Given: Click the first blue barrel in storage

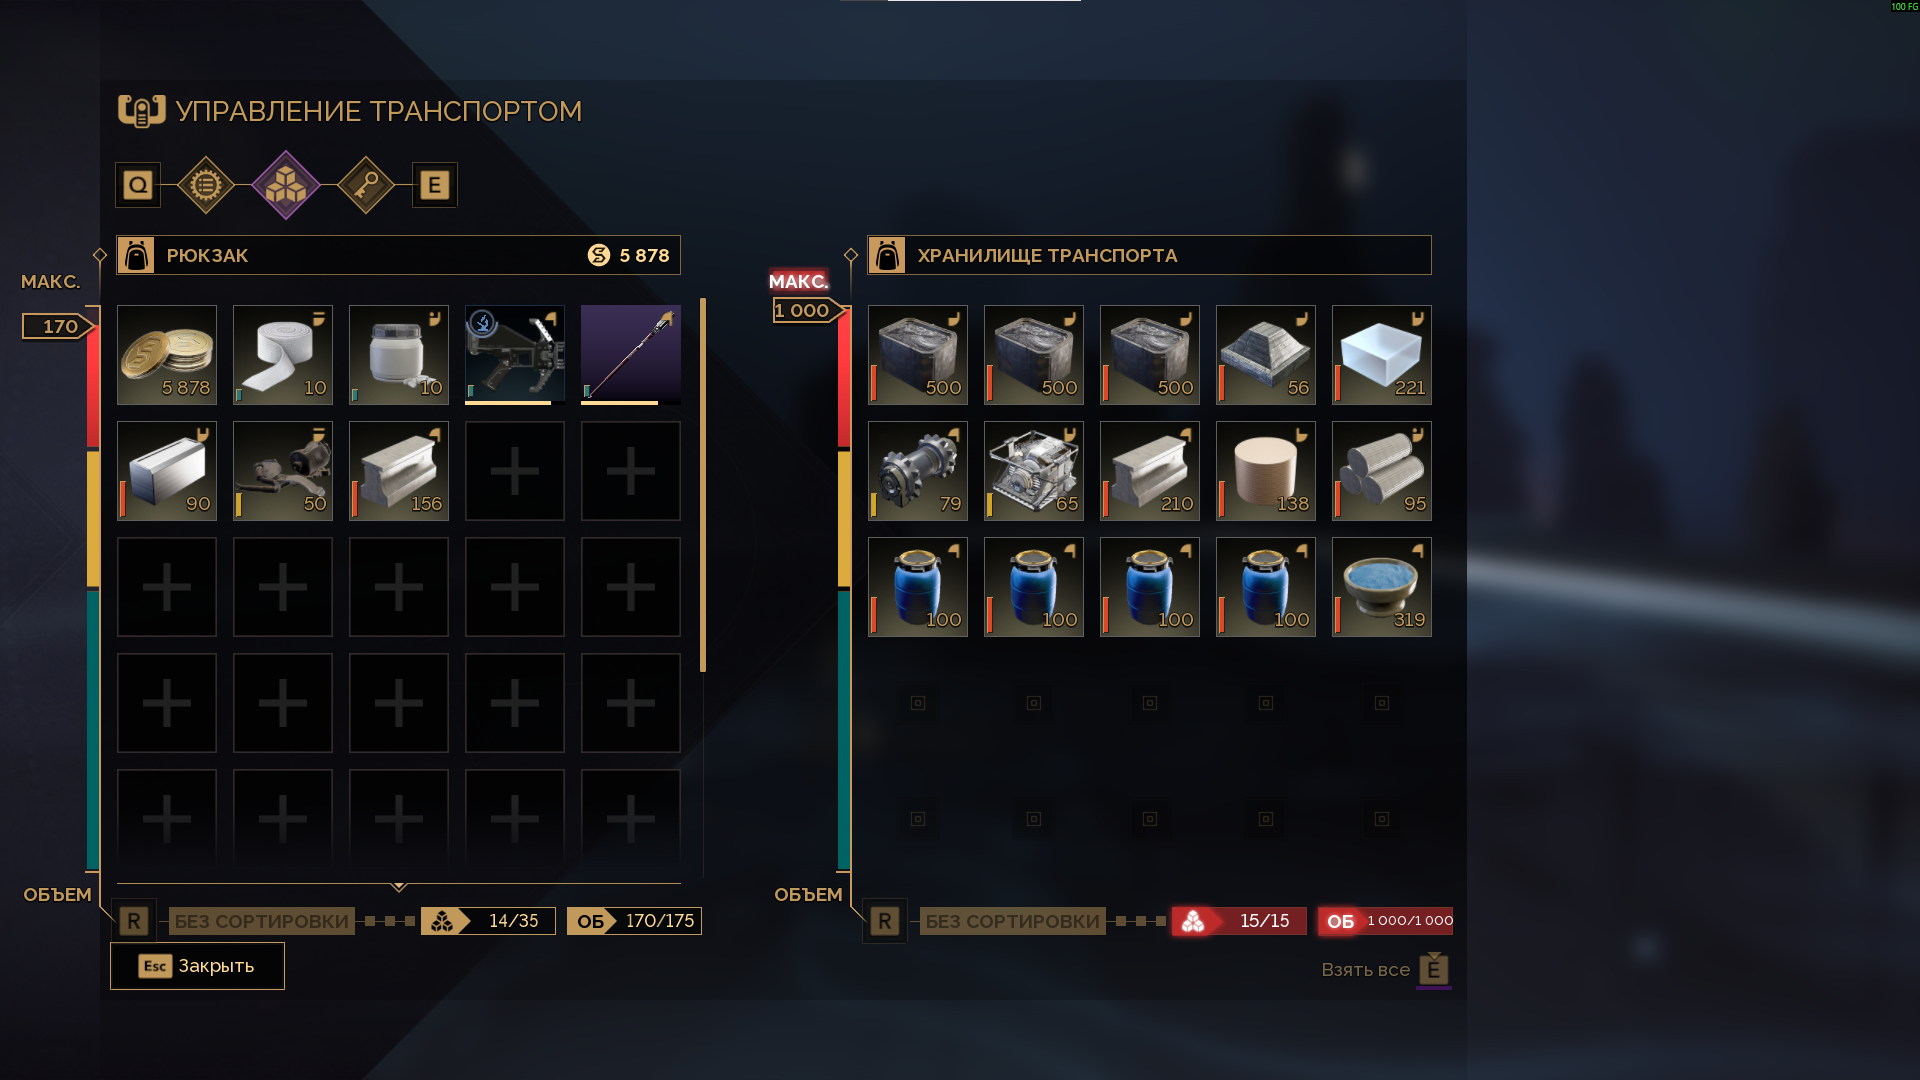Looking at the screenshot, I should tap(918, 587).
